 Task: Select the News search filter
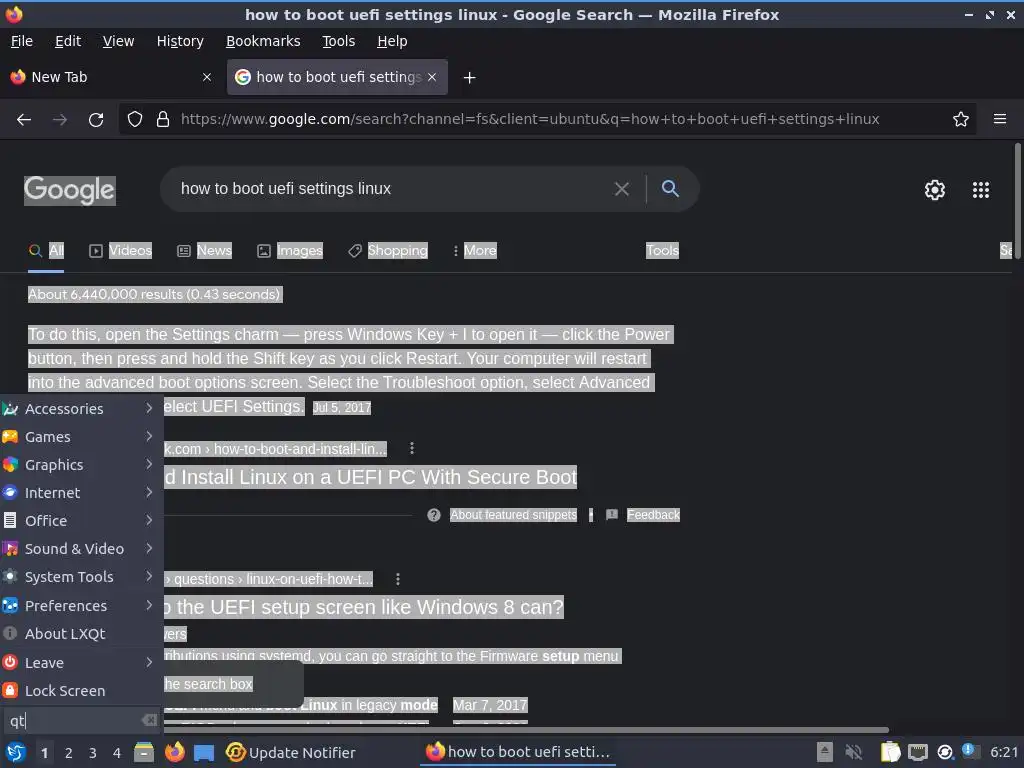[204, 251]
